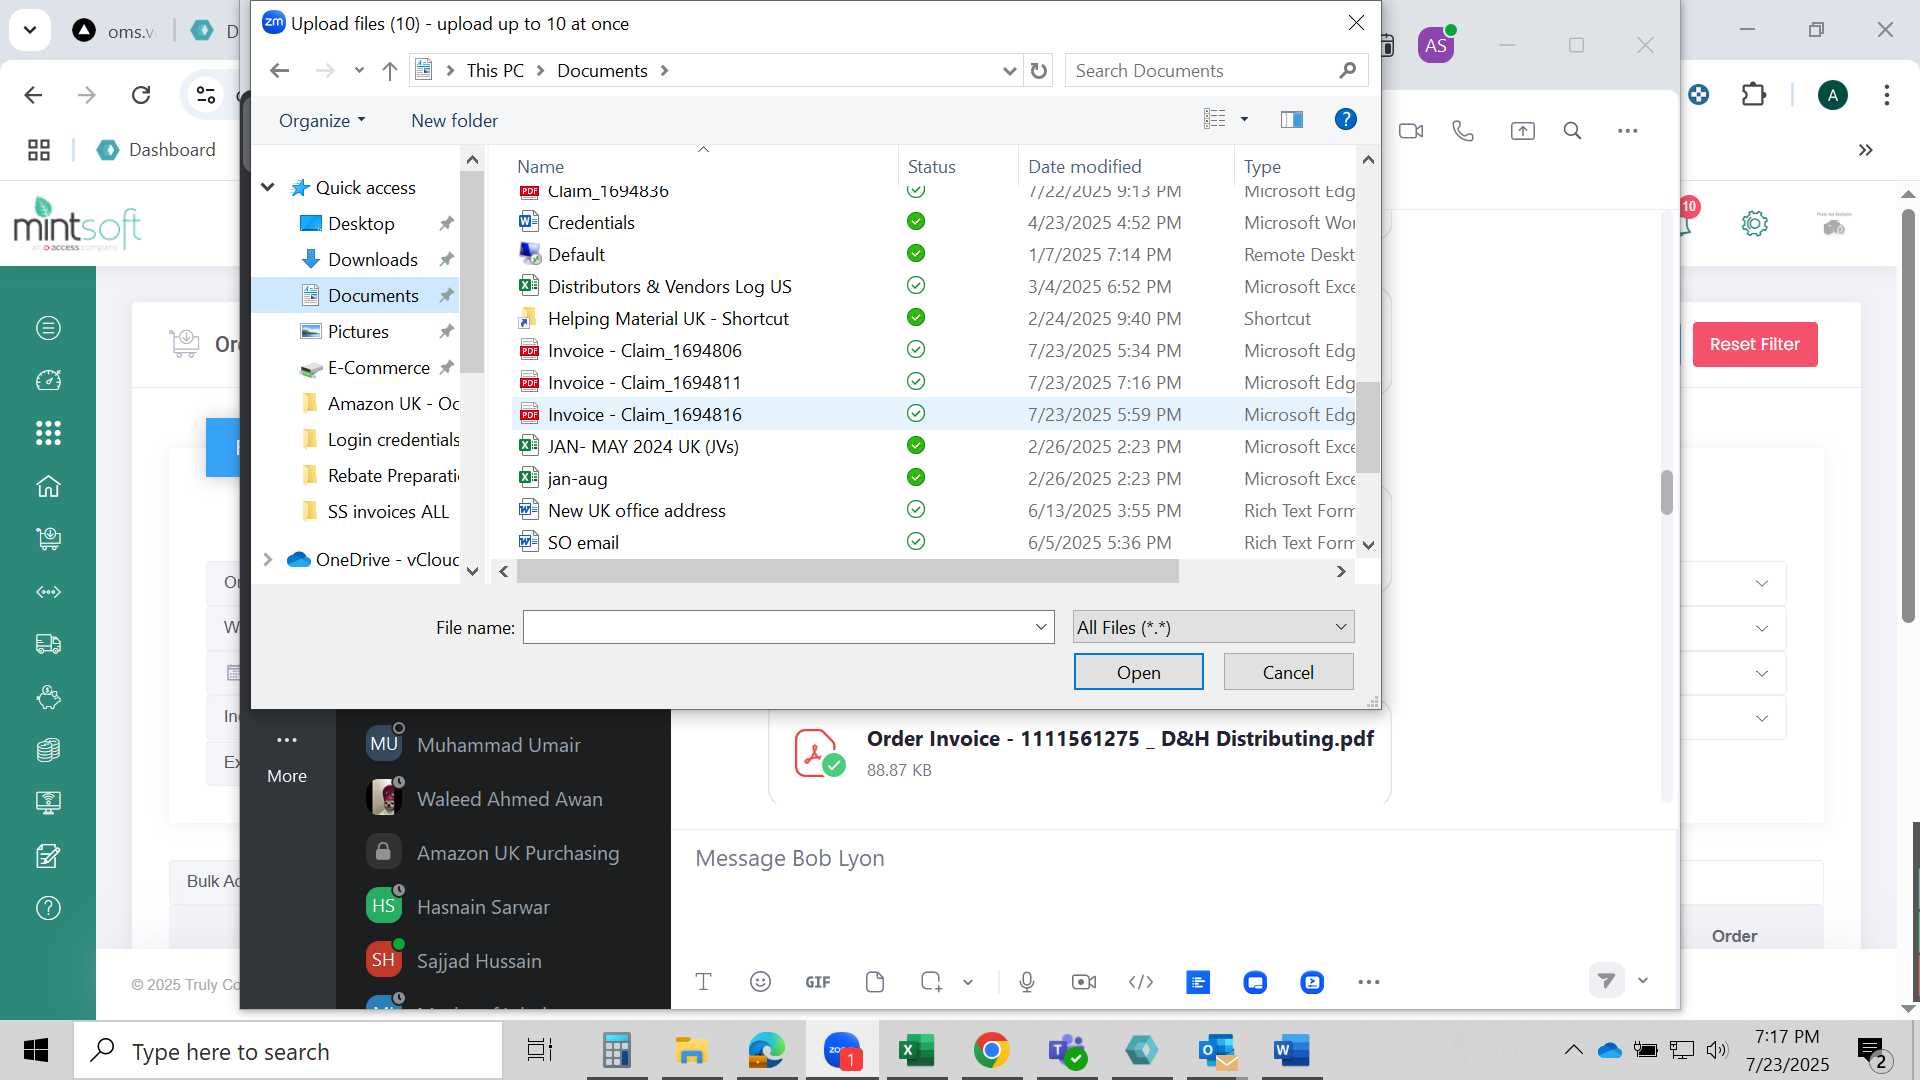This screenshot has height=1080, width=1920.
Task: Go back in file dialog navigation
Action: tap(280, 71)
